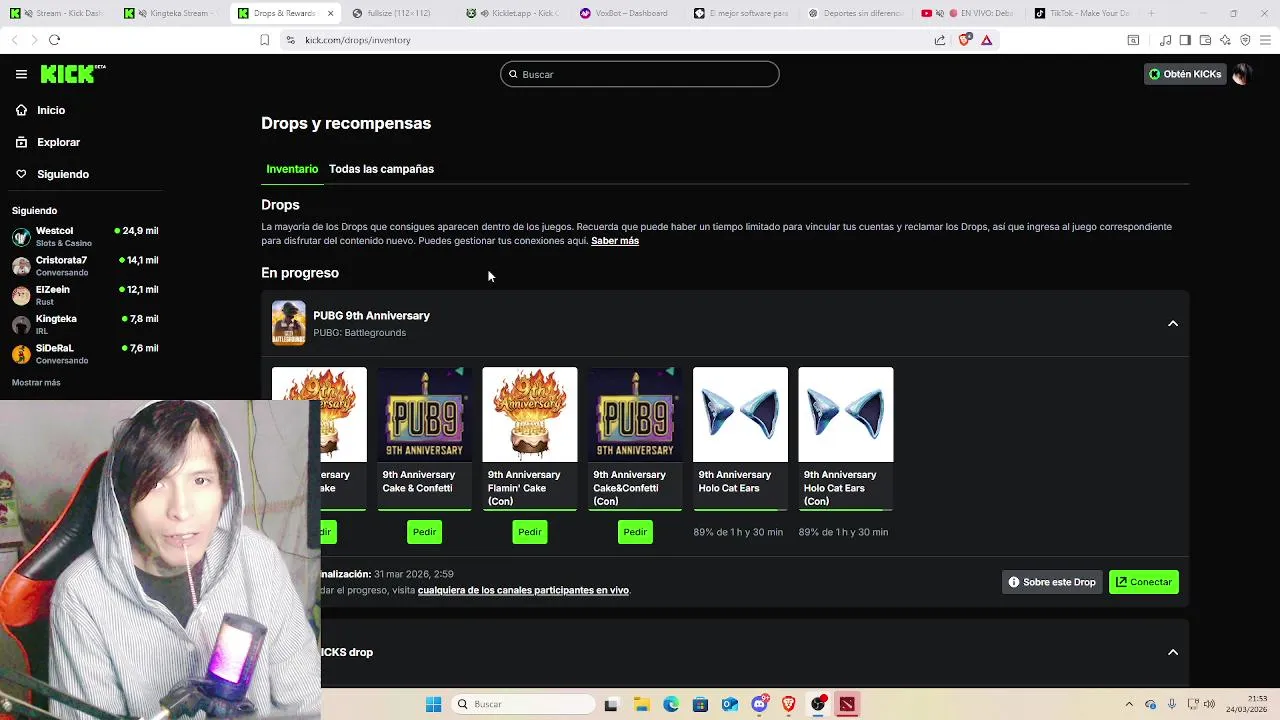This screenshot has width=1280, height=720.
Task: Open Brave Rewards triangle icon
Action: [986, 40]
